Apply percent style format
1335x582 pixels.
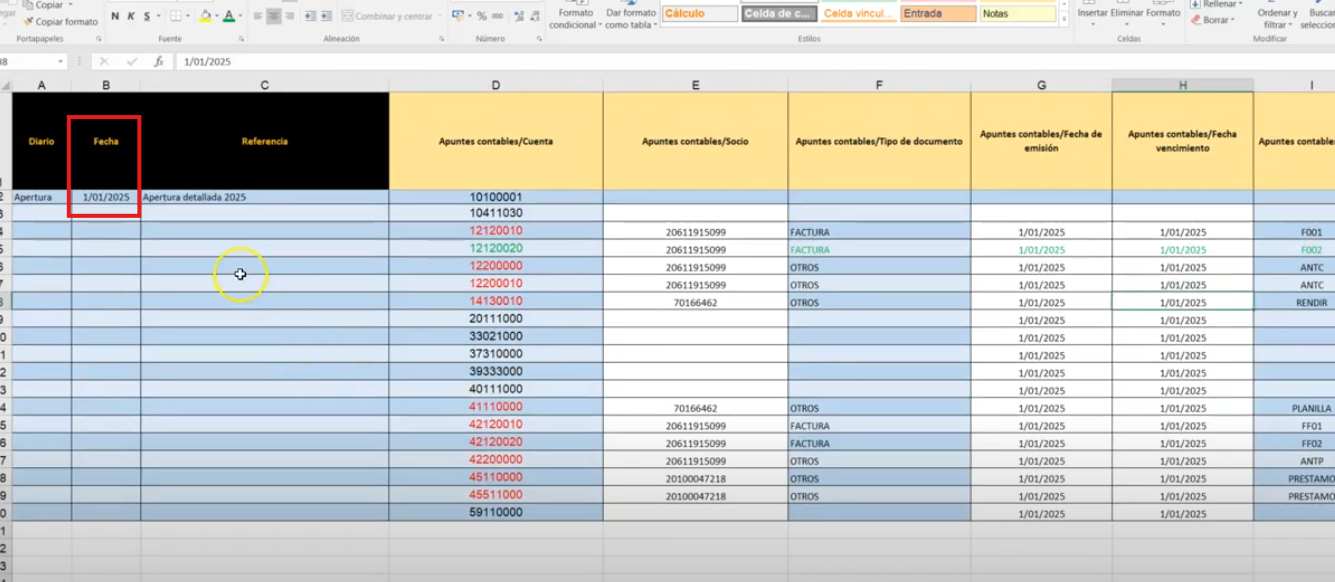click(482, 17)
